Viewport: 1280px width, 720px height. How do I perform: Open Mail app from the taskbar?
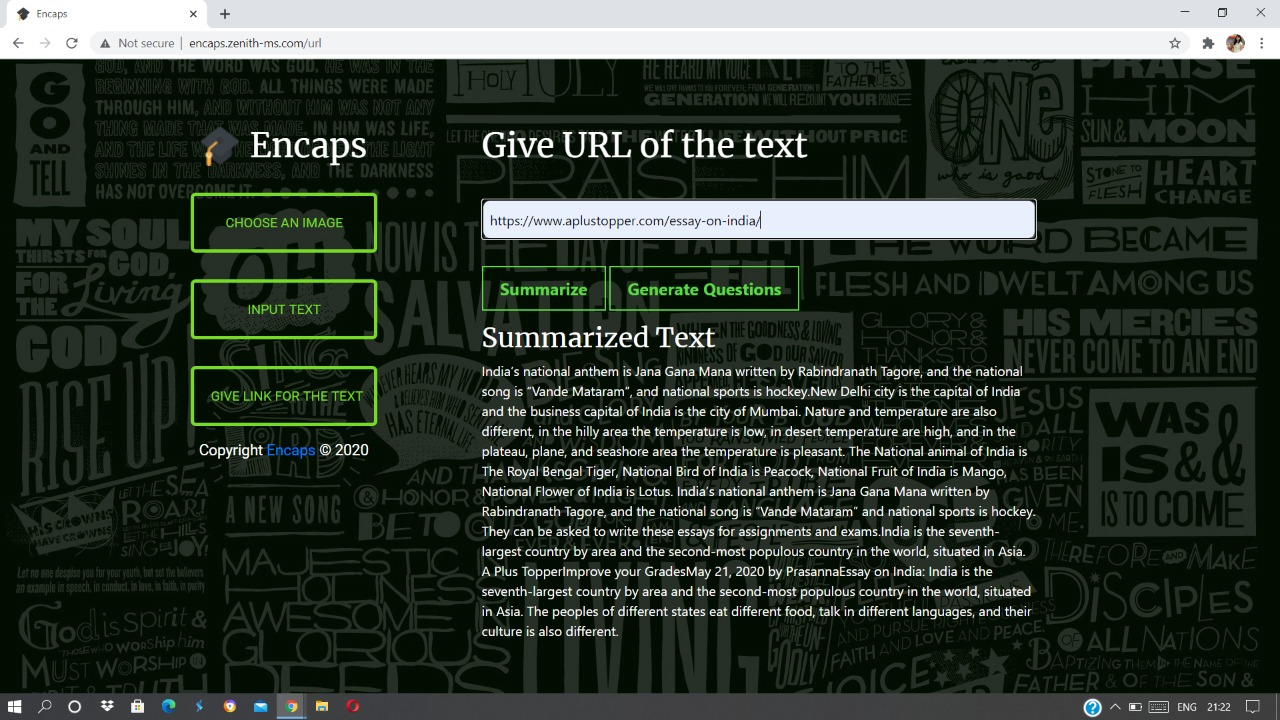pos(260,706)
